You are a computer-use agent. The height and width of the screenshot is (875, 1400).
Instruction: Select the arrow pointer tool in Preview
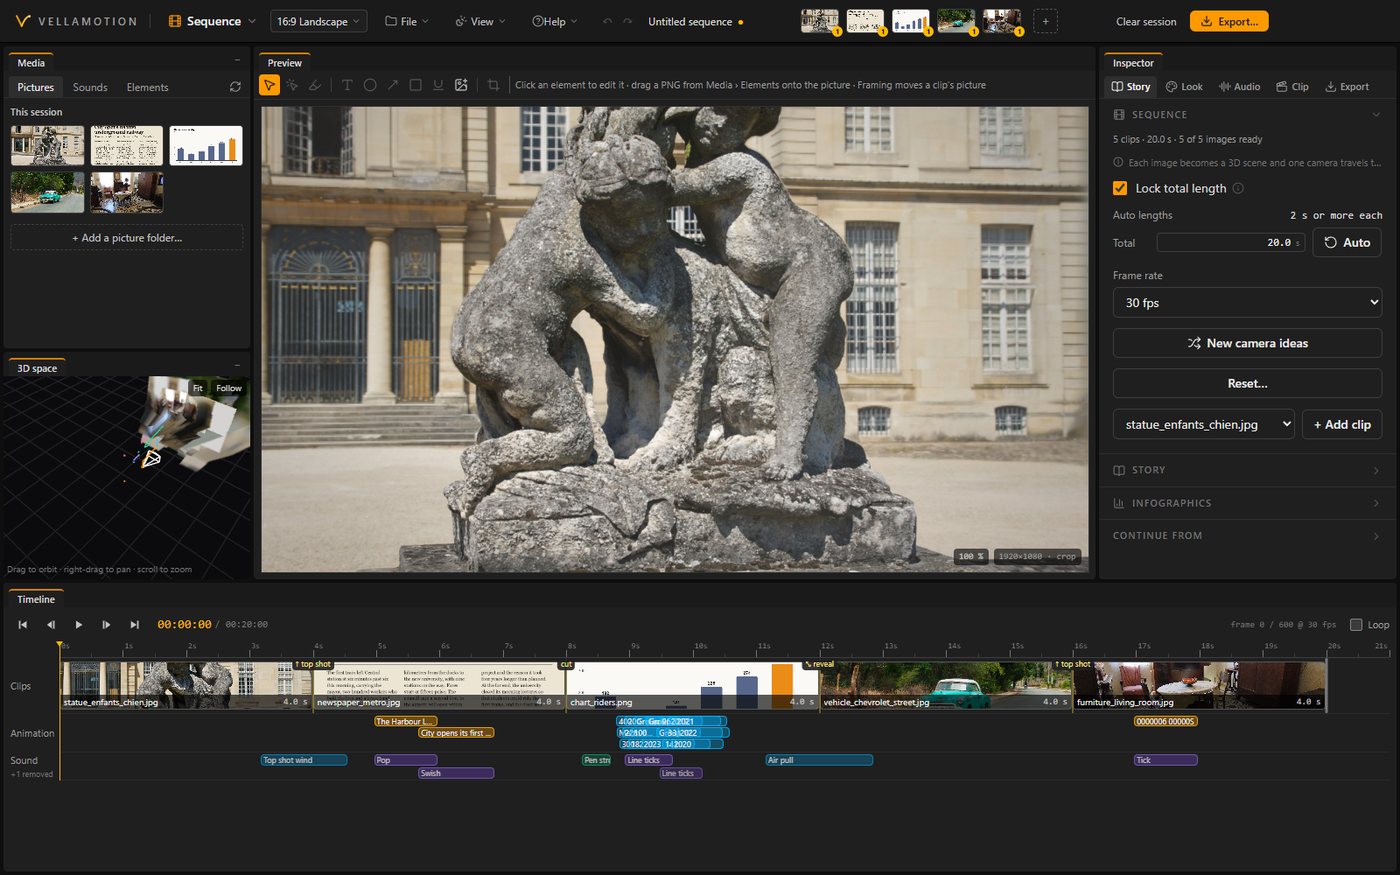[269, 85]
